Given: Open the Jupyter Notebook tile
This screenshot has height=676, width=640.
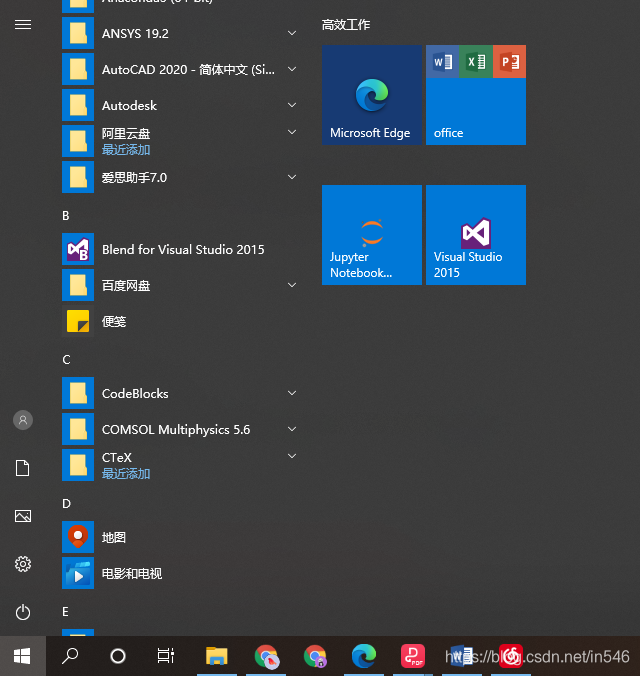Looking at the screenshot, I should [372, 235].
